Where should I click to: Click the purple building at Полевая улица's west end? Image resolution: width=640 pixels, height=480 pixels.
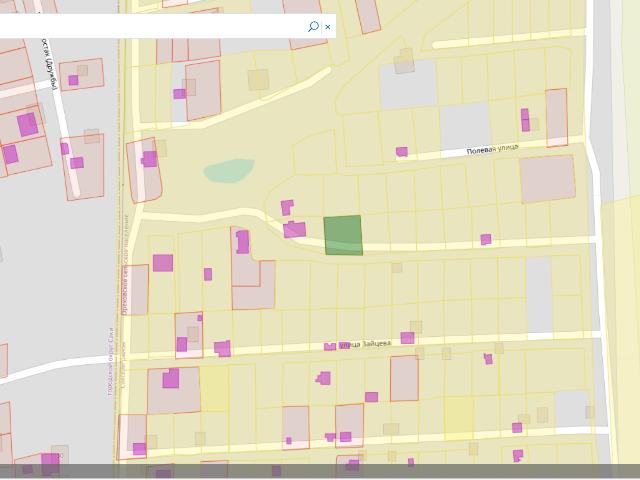coord(402,152)
